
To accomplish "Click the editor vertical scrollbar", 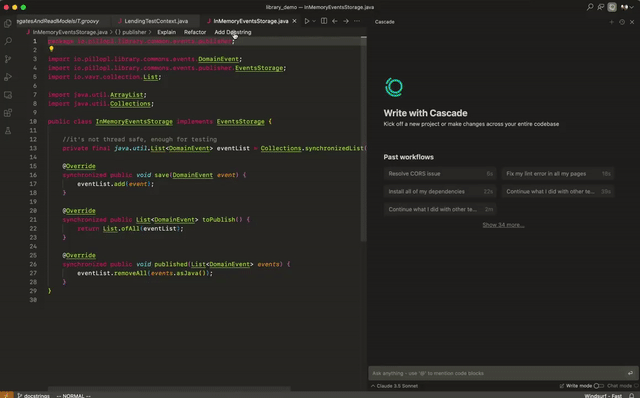I will pos(364,139).
